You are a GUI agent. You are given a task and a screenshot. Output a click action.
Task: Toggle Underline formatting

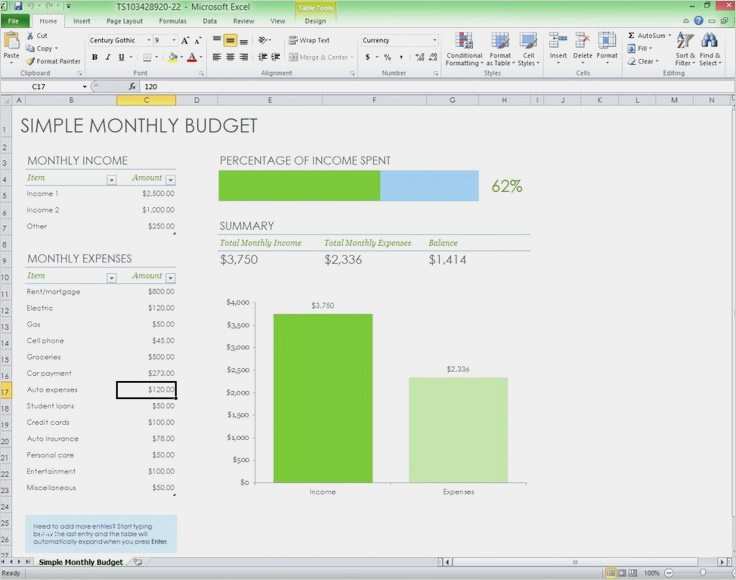(121, 57)
